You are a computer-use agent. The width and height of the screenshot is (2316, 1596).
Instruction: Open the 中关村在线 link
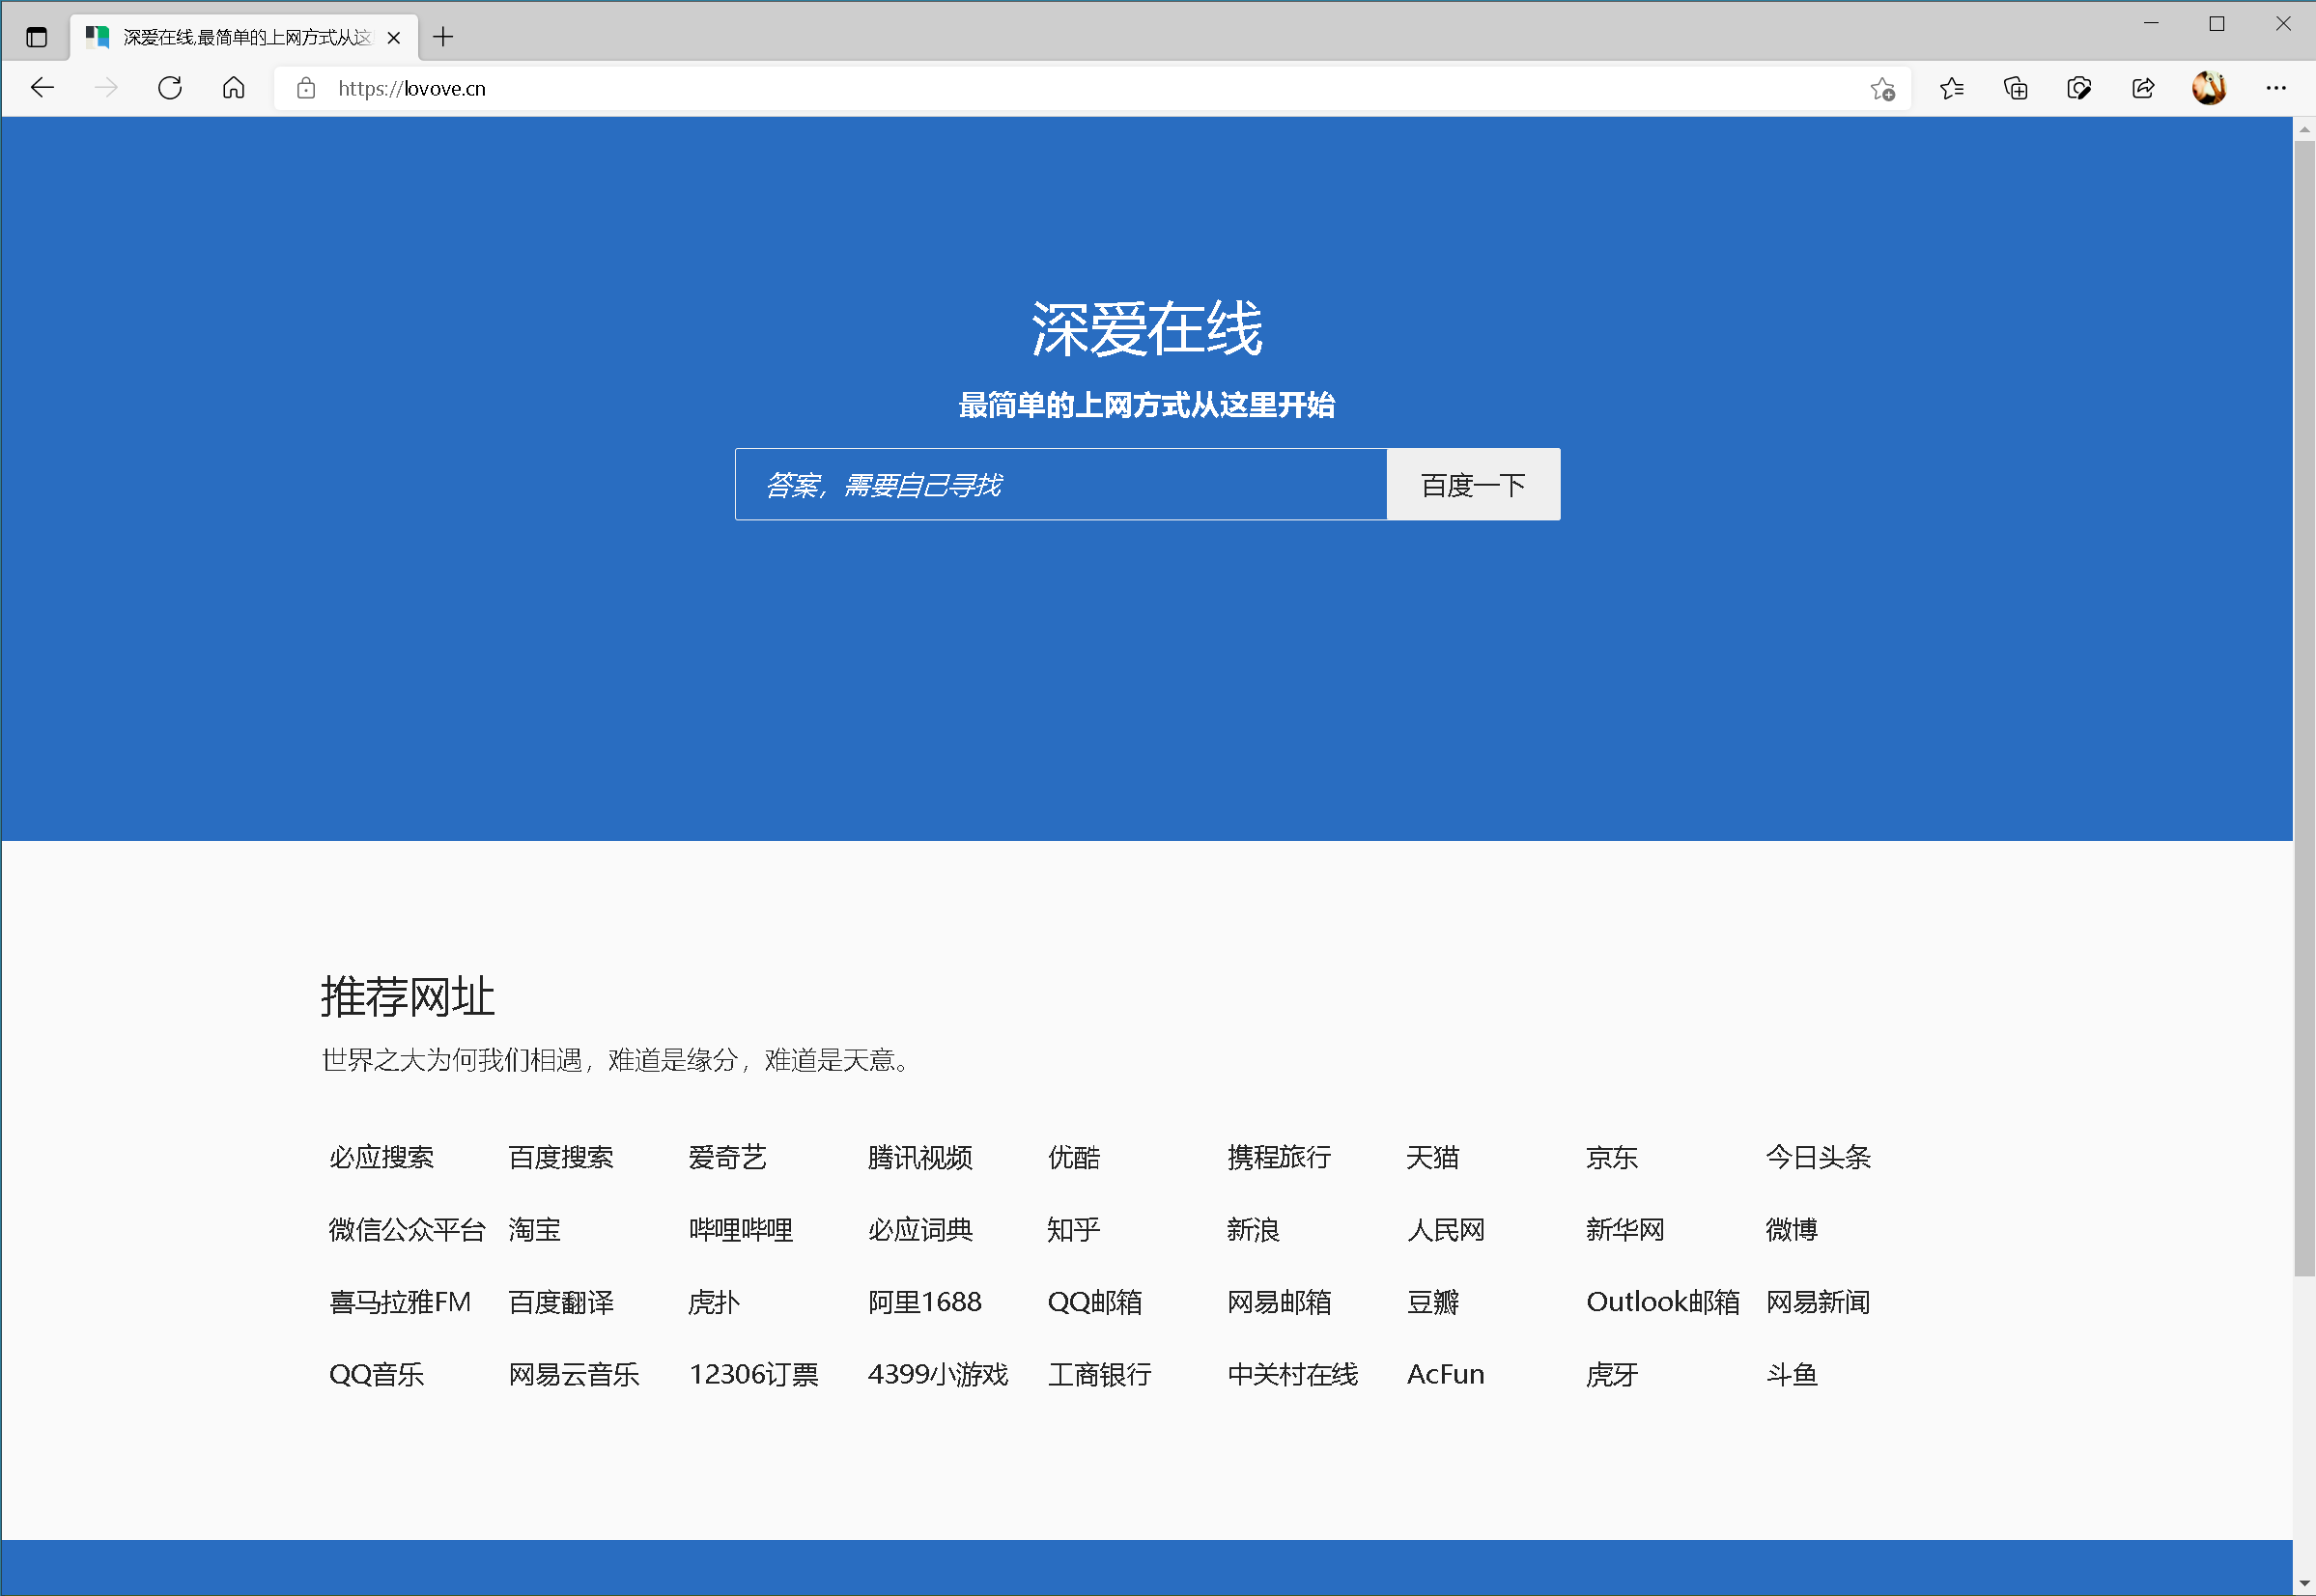(1292, 1374)
